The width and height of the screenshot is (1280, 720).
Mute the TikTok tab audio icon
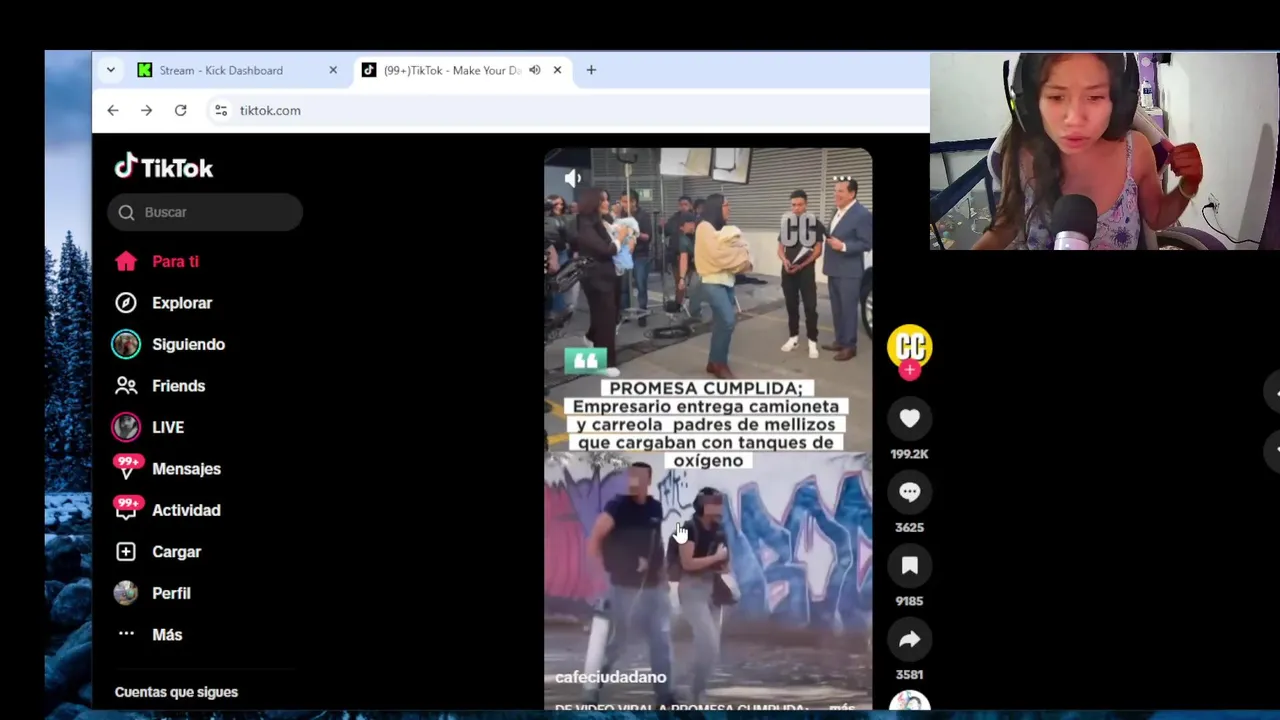pos(535,70)
